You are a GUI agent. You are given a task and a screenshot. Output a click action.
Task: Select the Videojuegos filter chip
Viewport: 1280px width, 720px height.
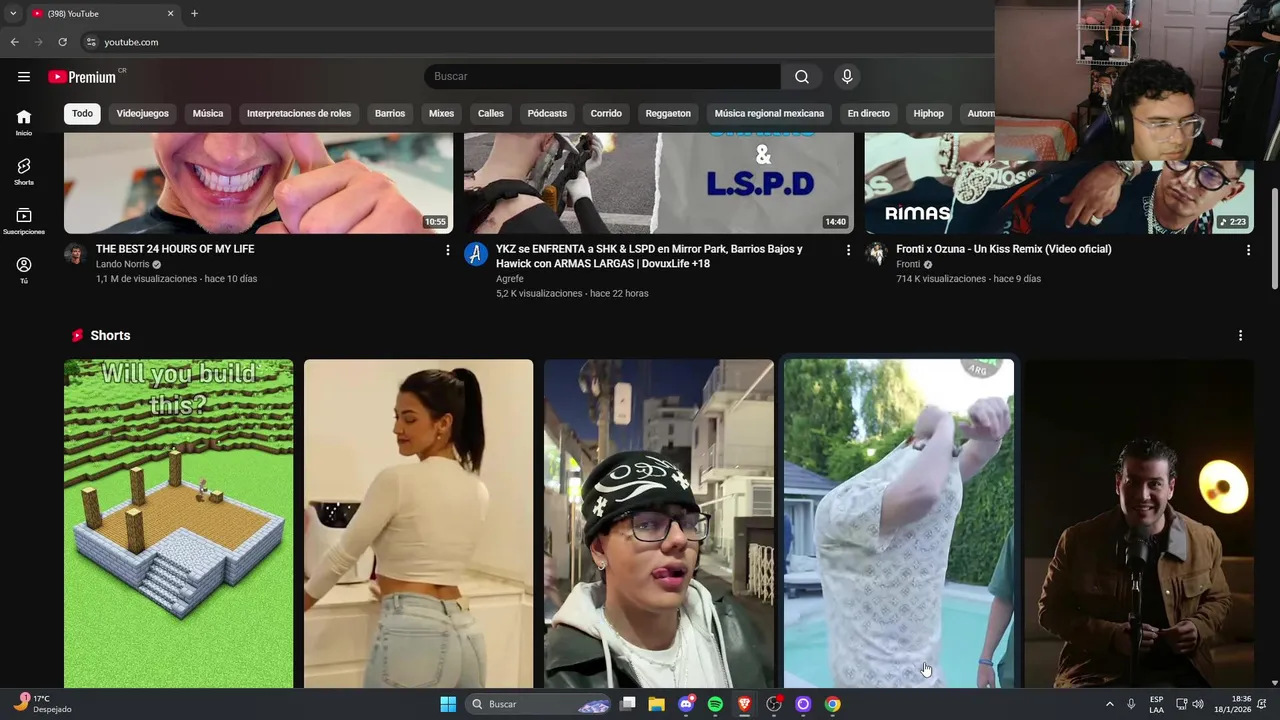point(142,113)
